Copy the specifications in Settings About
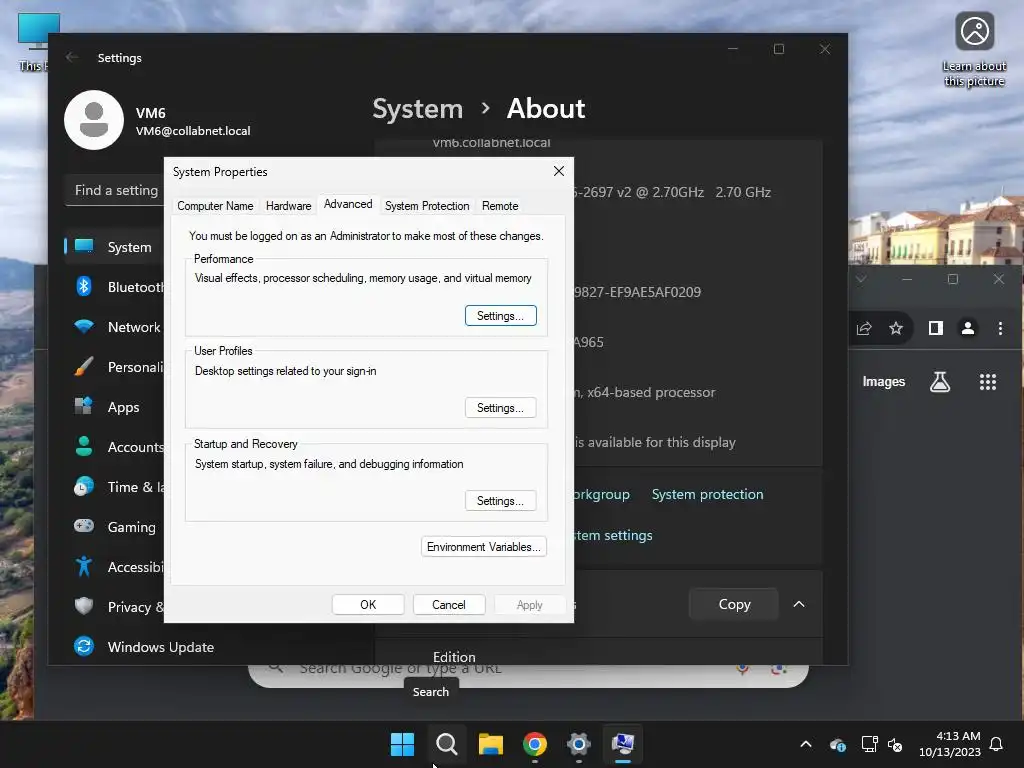The width and height of the screenshot is (1024, 768). [734, 604]
